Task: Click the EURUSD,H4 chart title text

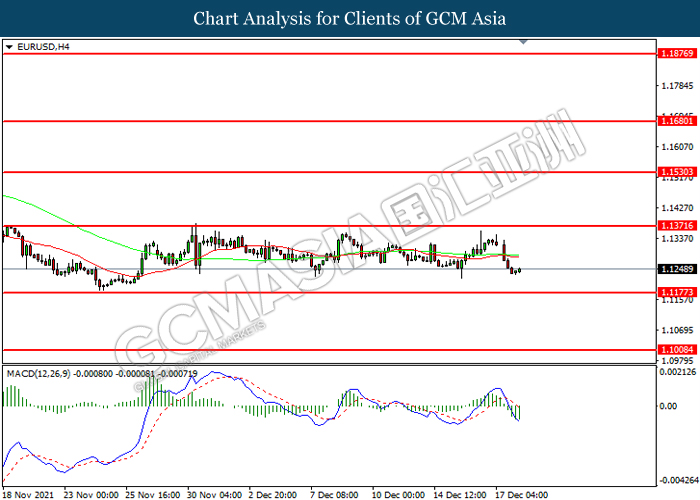Action: [43, 47]
